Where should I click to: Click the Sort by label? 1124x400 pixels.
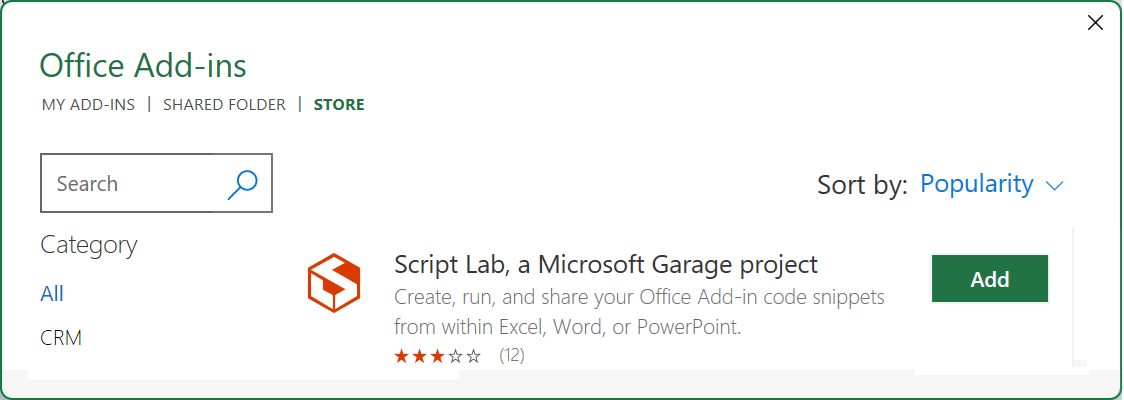862,185
